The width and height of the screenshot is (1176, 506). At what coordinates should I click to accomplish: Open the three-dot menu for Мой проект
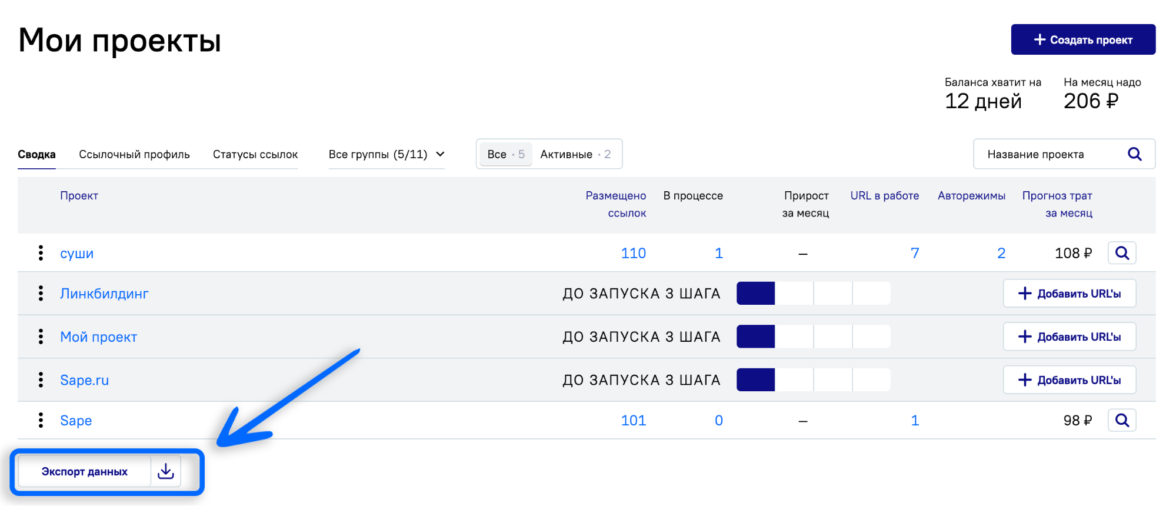click(x=41, y=337)
